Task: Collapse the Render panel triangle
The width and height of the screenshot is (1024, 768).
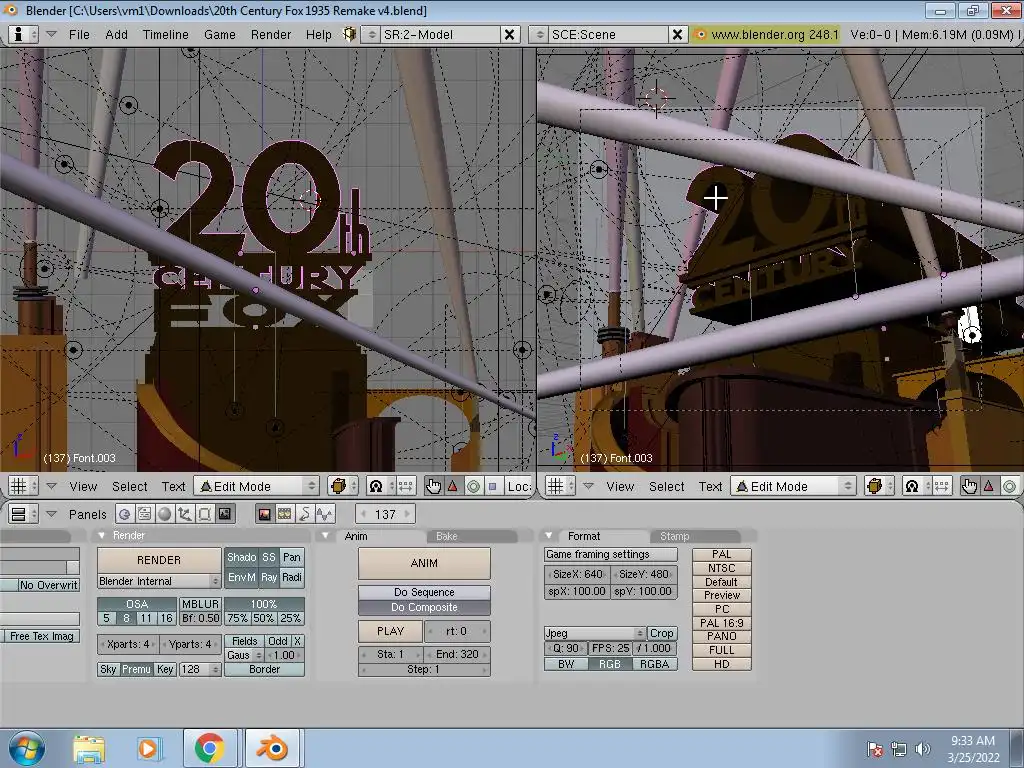Action: click(x=101, y=536)
